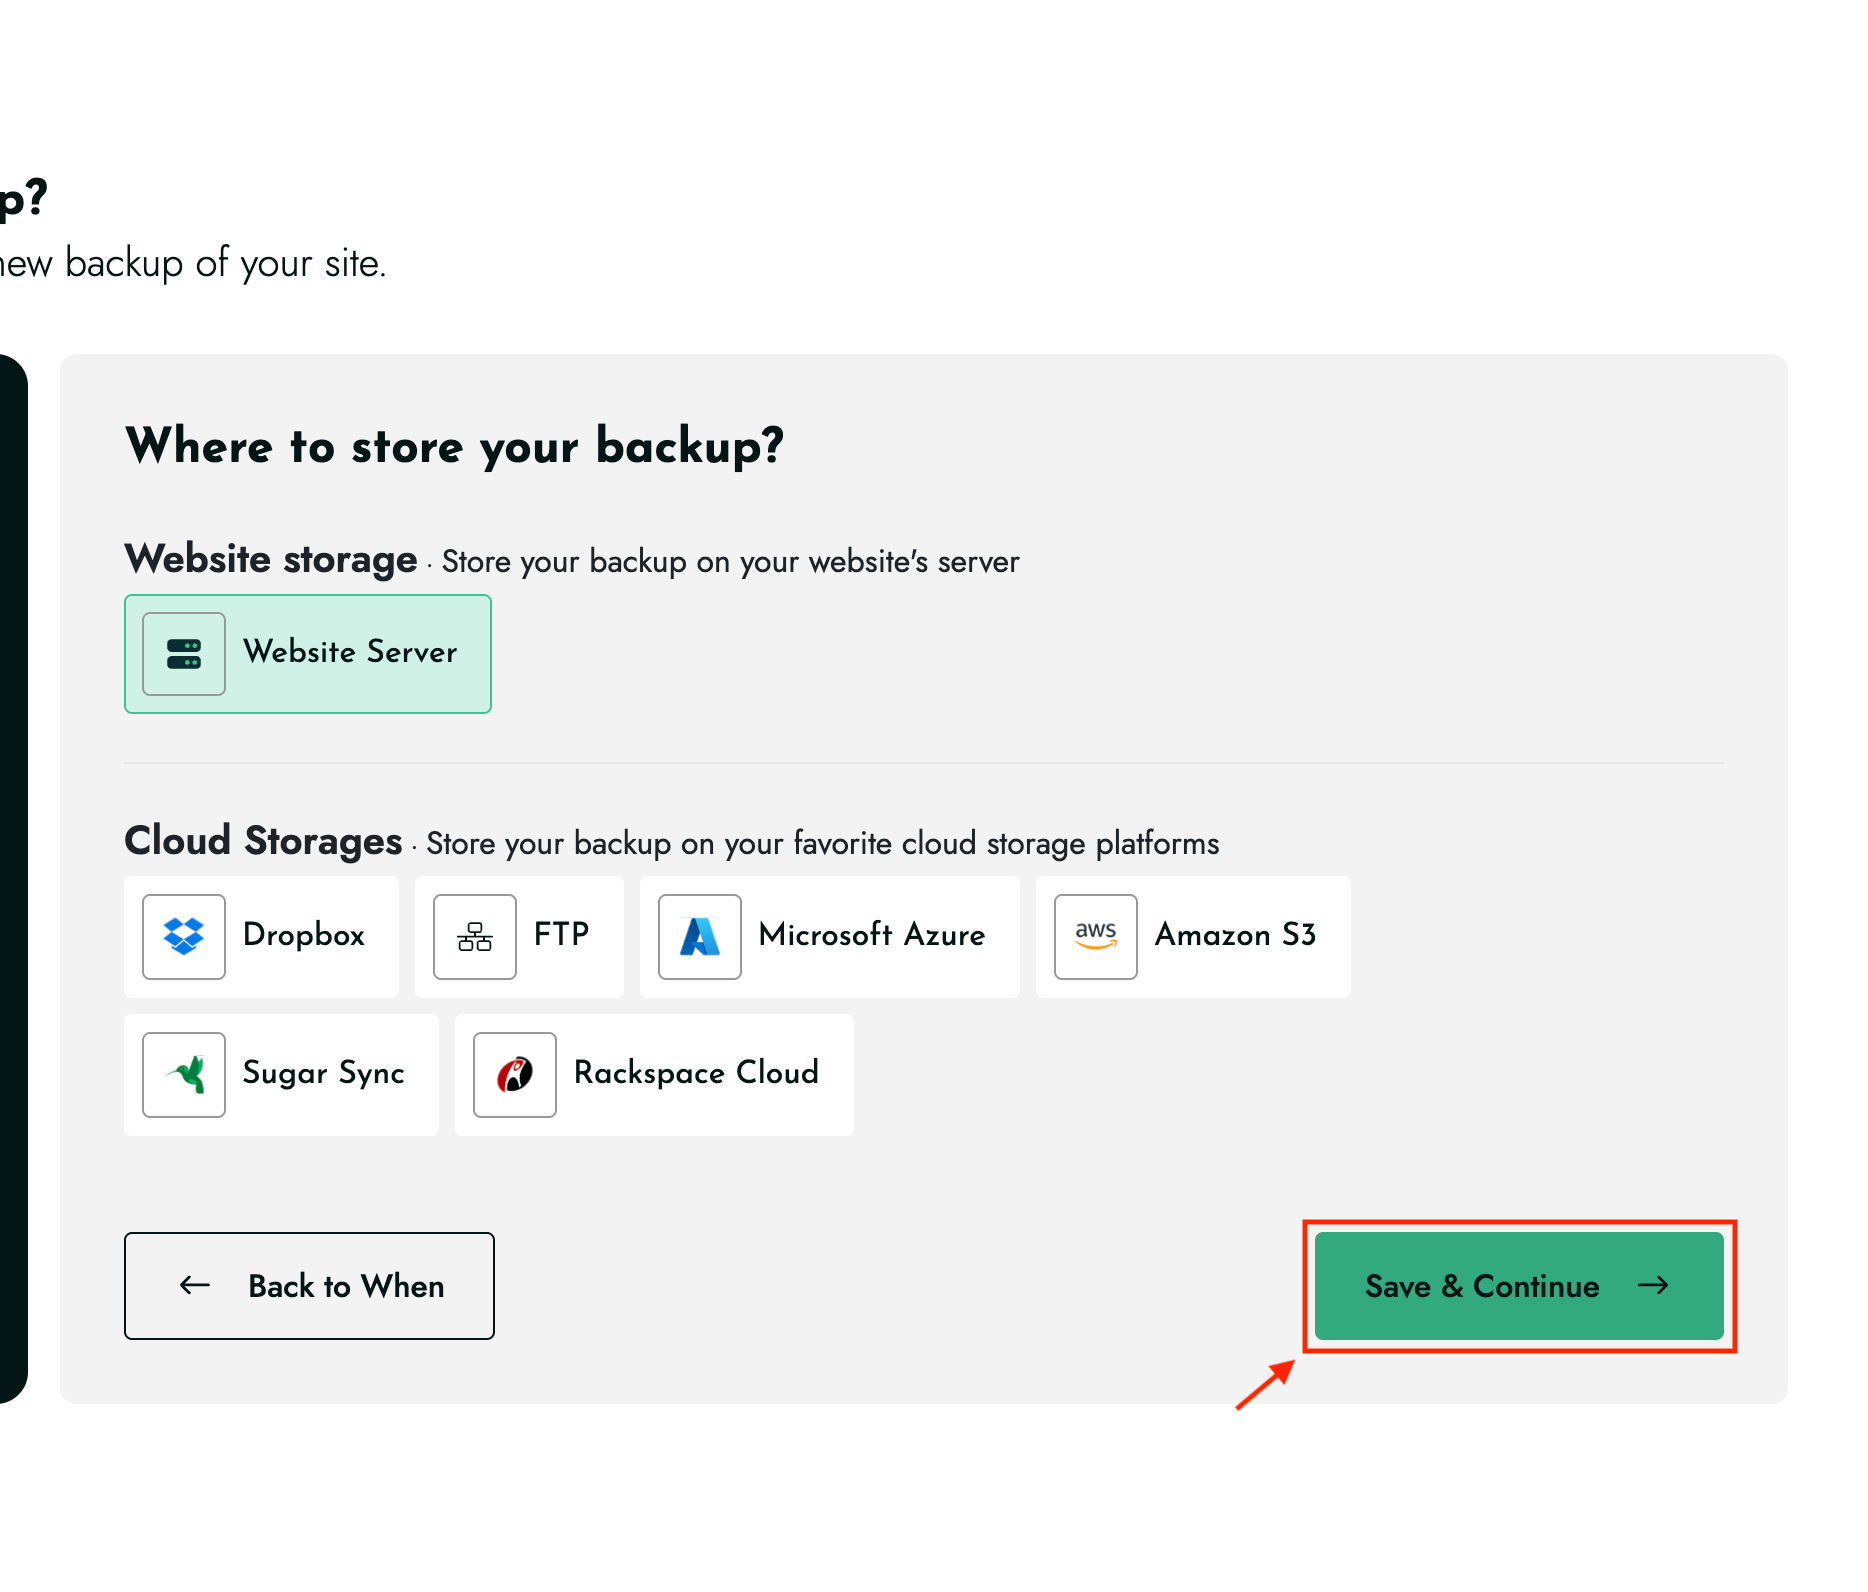Click the FTP network icon
Image resolution: width=1868 pixels, height=1592 pixels.
(475, 936)
